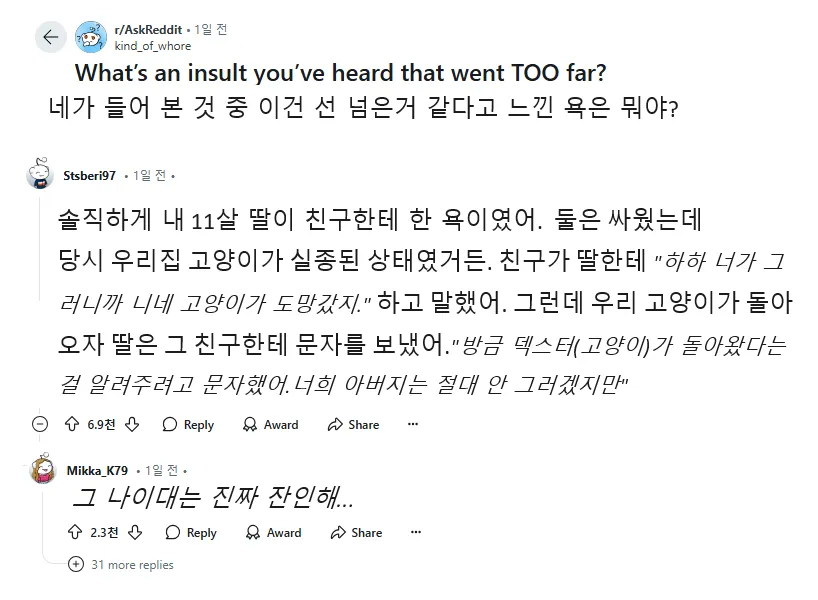The image size is (818, 600).
Task: Click the plus icon beside 31 more replies
Action: tap(74, 565)
